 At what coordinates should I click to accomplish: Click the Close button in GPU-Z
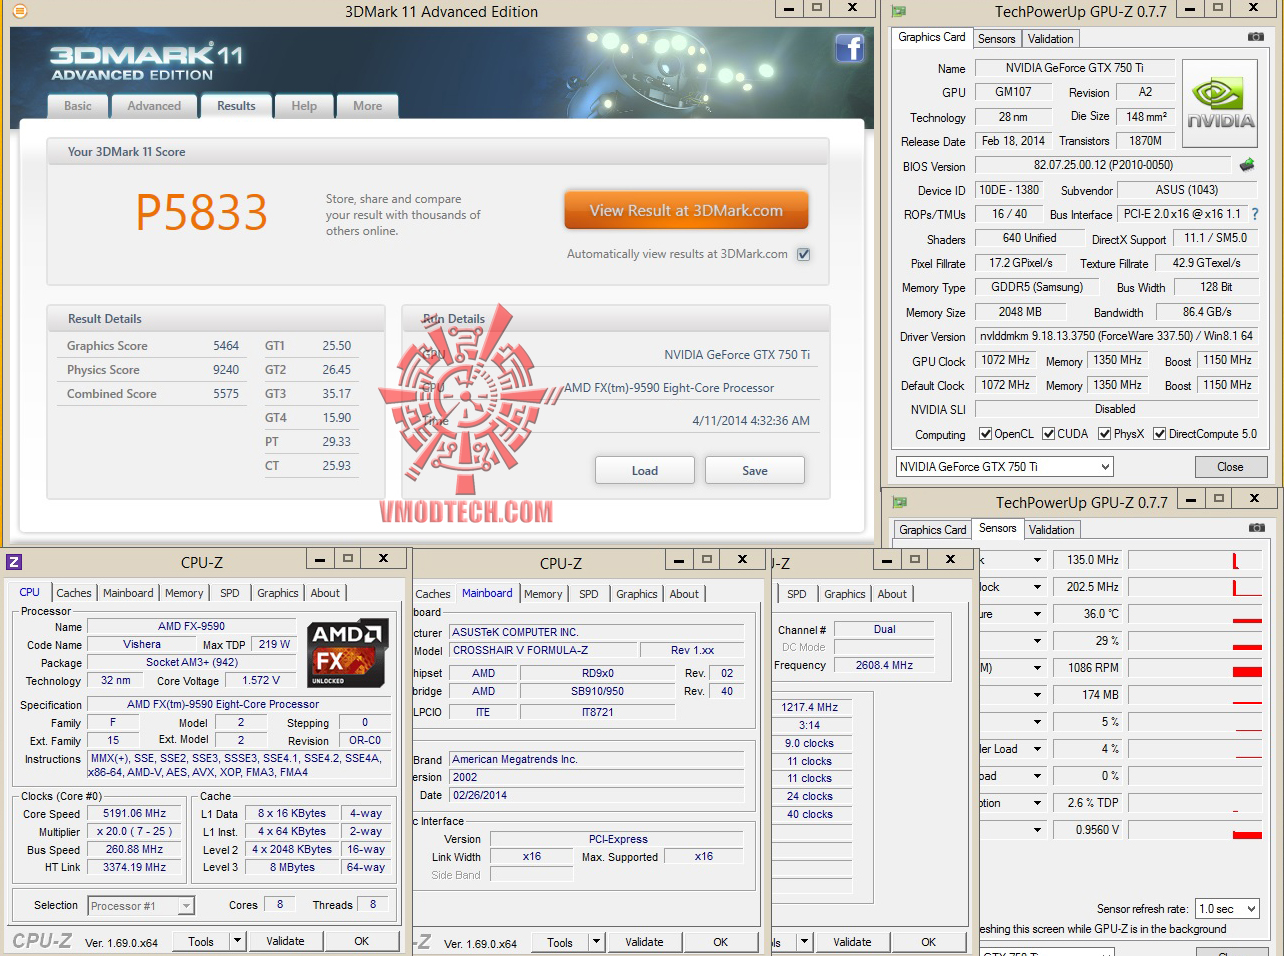pos(1230,467)
